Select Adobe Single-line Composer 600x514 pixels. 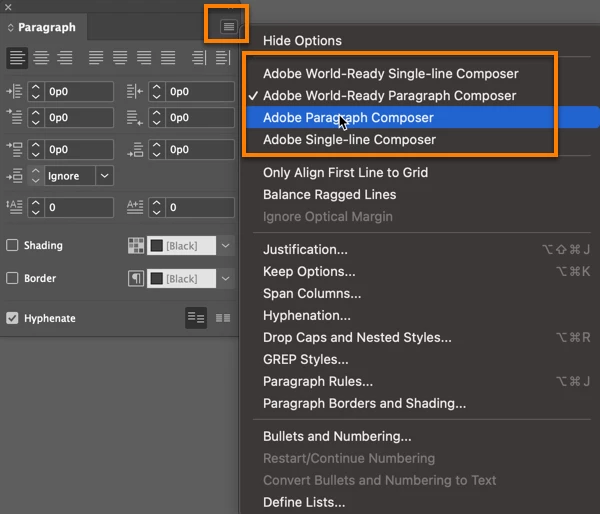tap(349, 140)
